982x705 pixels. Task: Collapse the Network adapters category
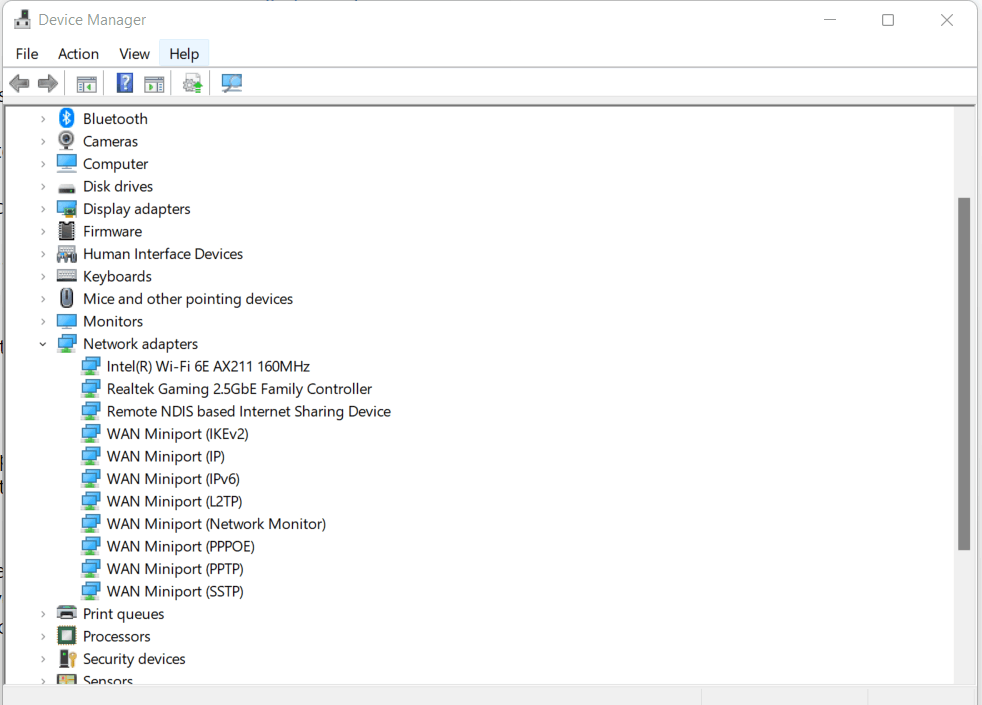[x=43, y=344]
